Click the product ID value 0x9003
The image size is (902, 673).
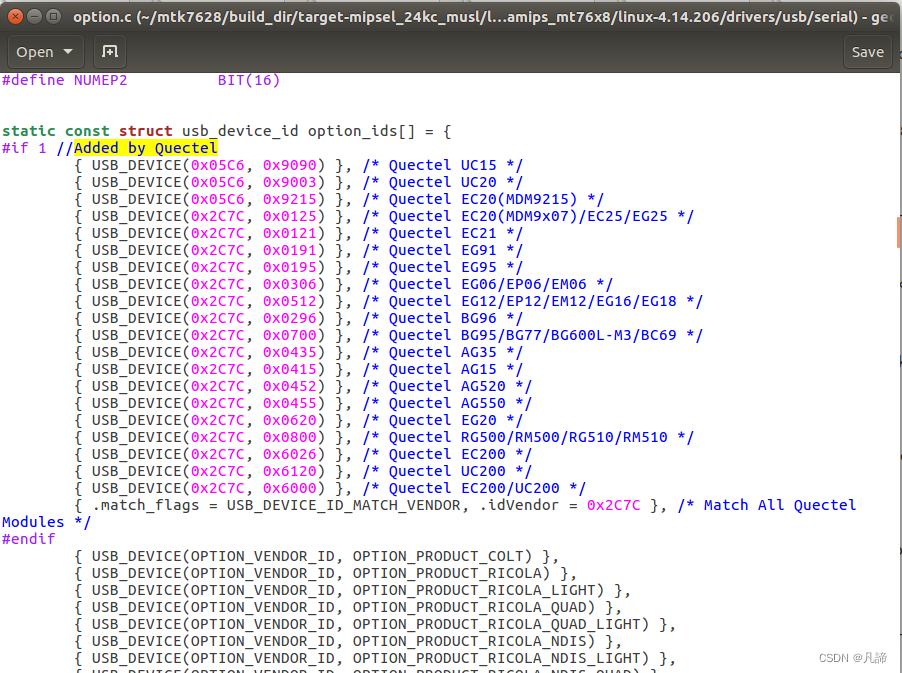(x=290, y=182)
